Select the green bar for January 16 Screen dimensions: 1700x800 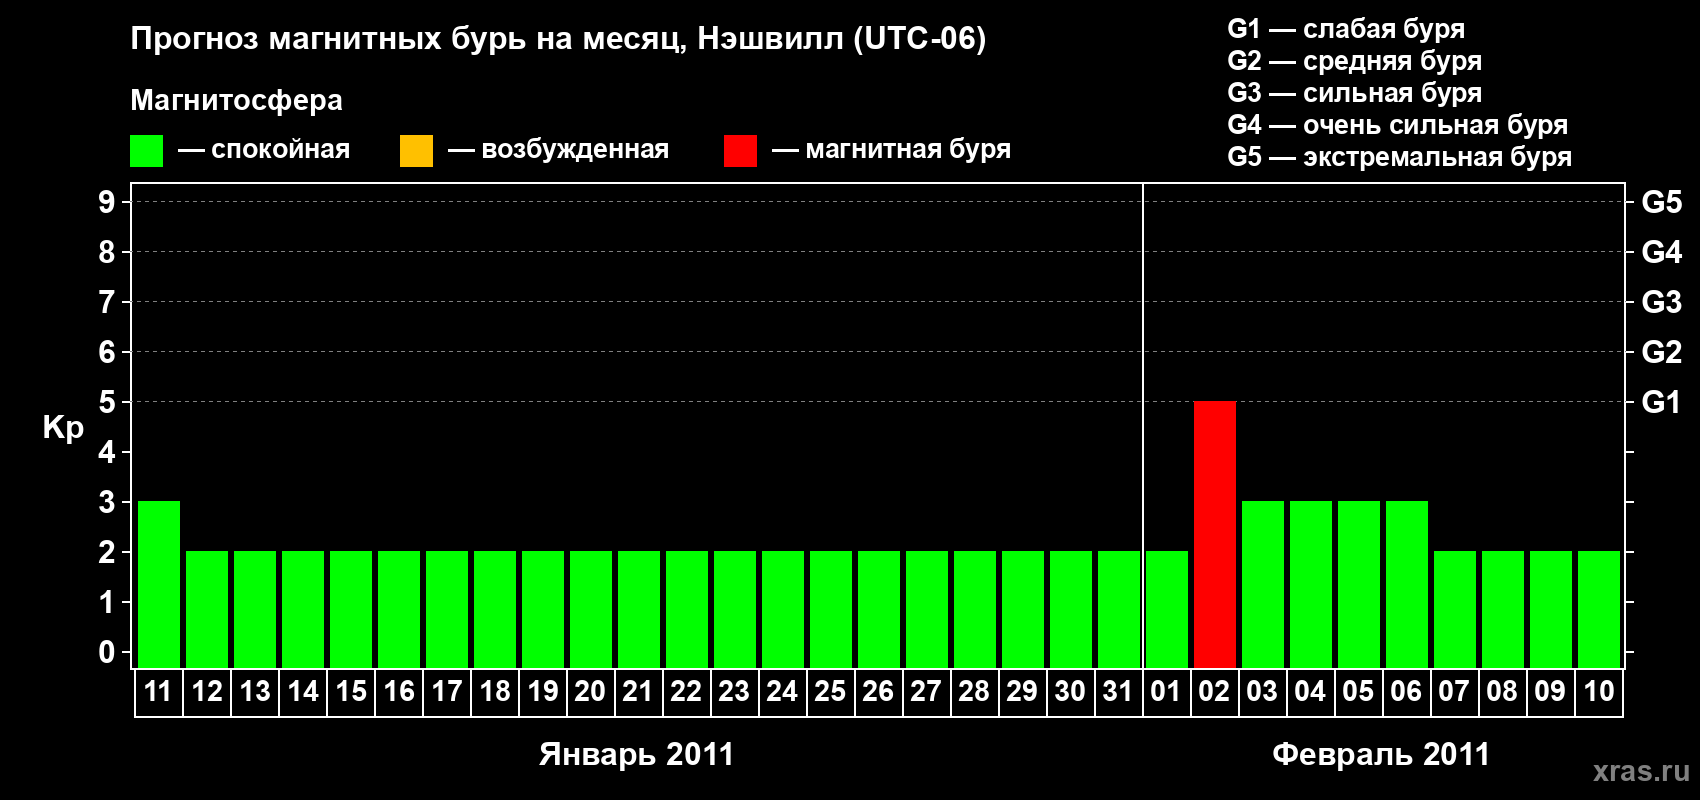(x=399, y=609)
